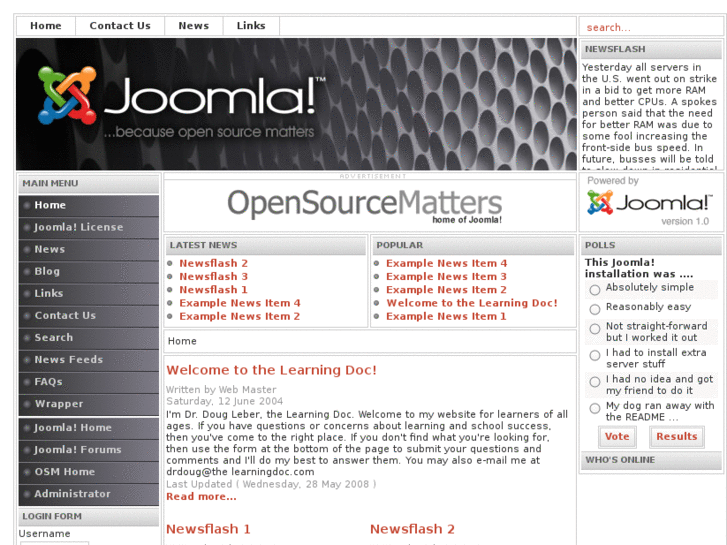Open Example News Item 4 in Latest News
Viewport: 727px width, 545px height.
pyautogui.click(x=240, y=303)
